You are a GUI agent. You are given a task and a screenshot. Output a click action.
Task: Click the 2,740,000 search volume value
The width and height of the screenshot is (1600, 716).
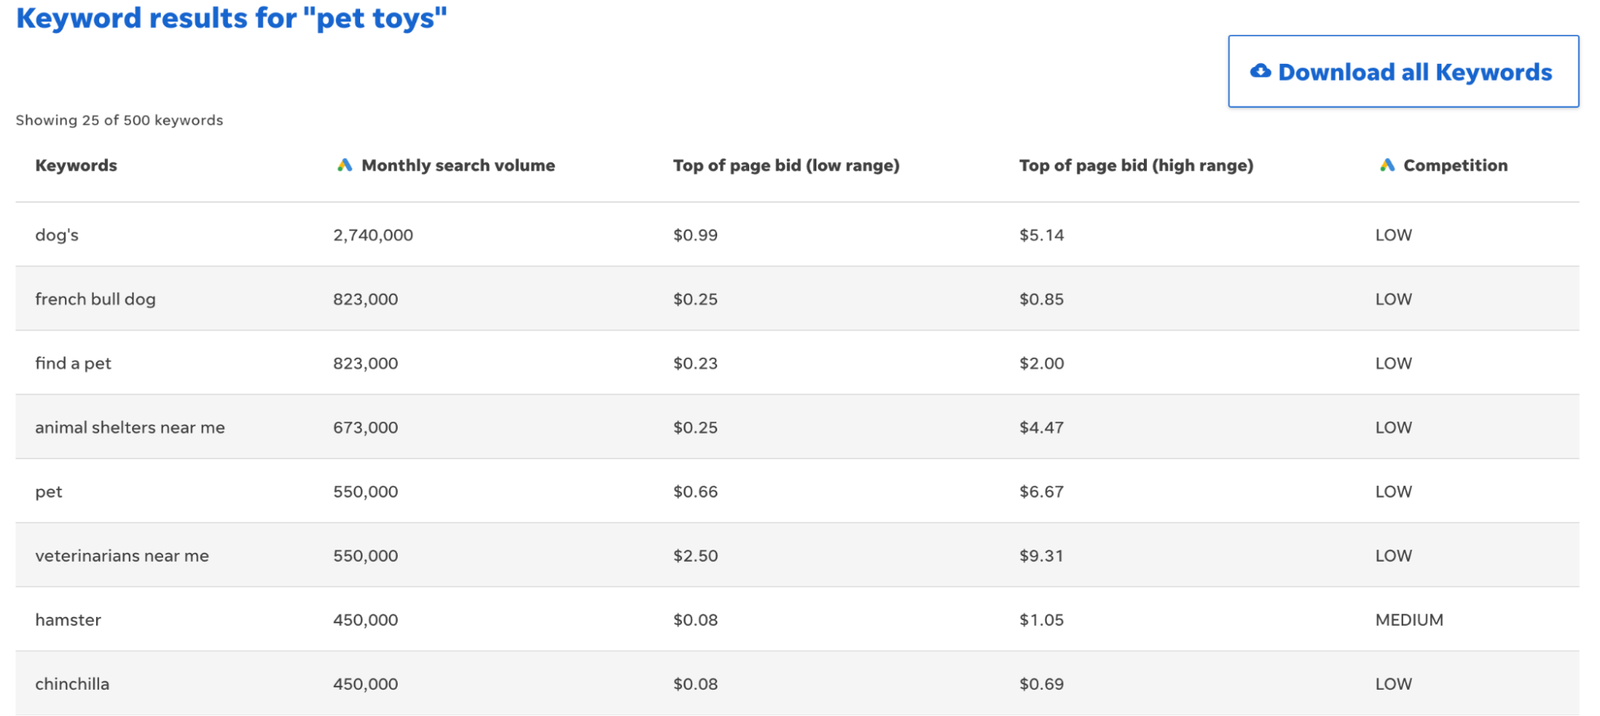(373, 235)
